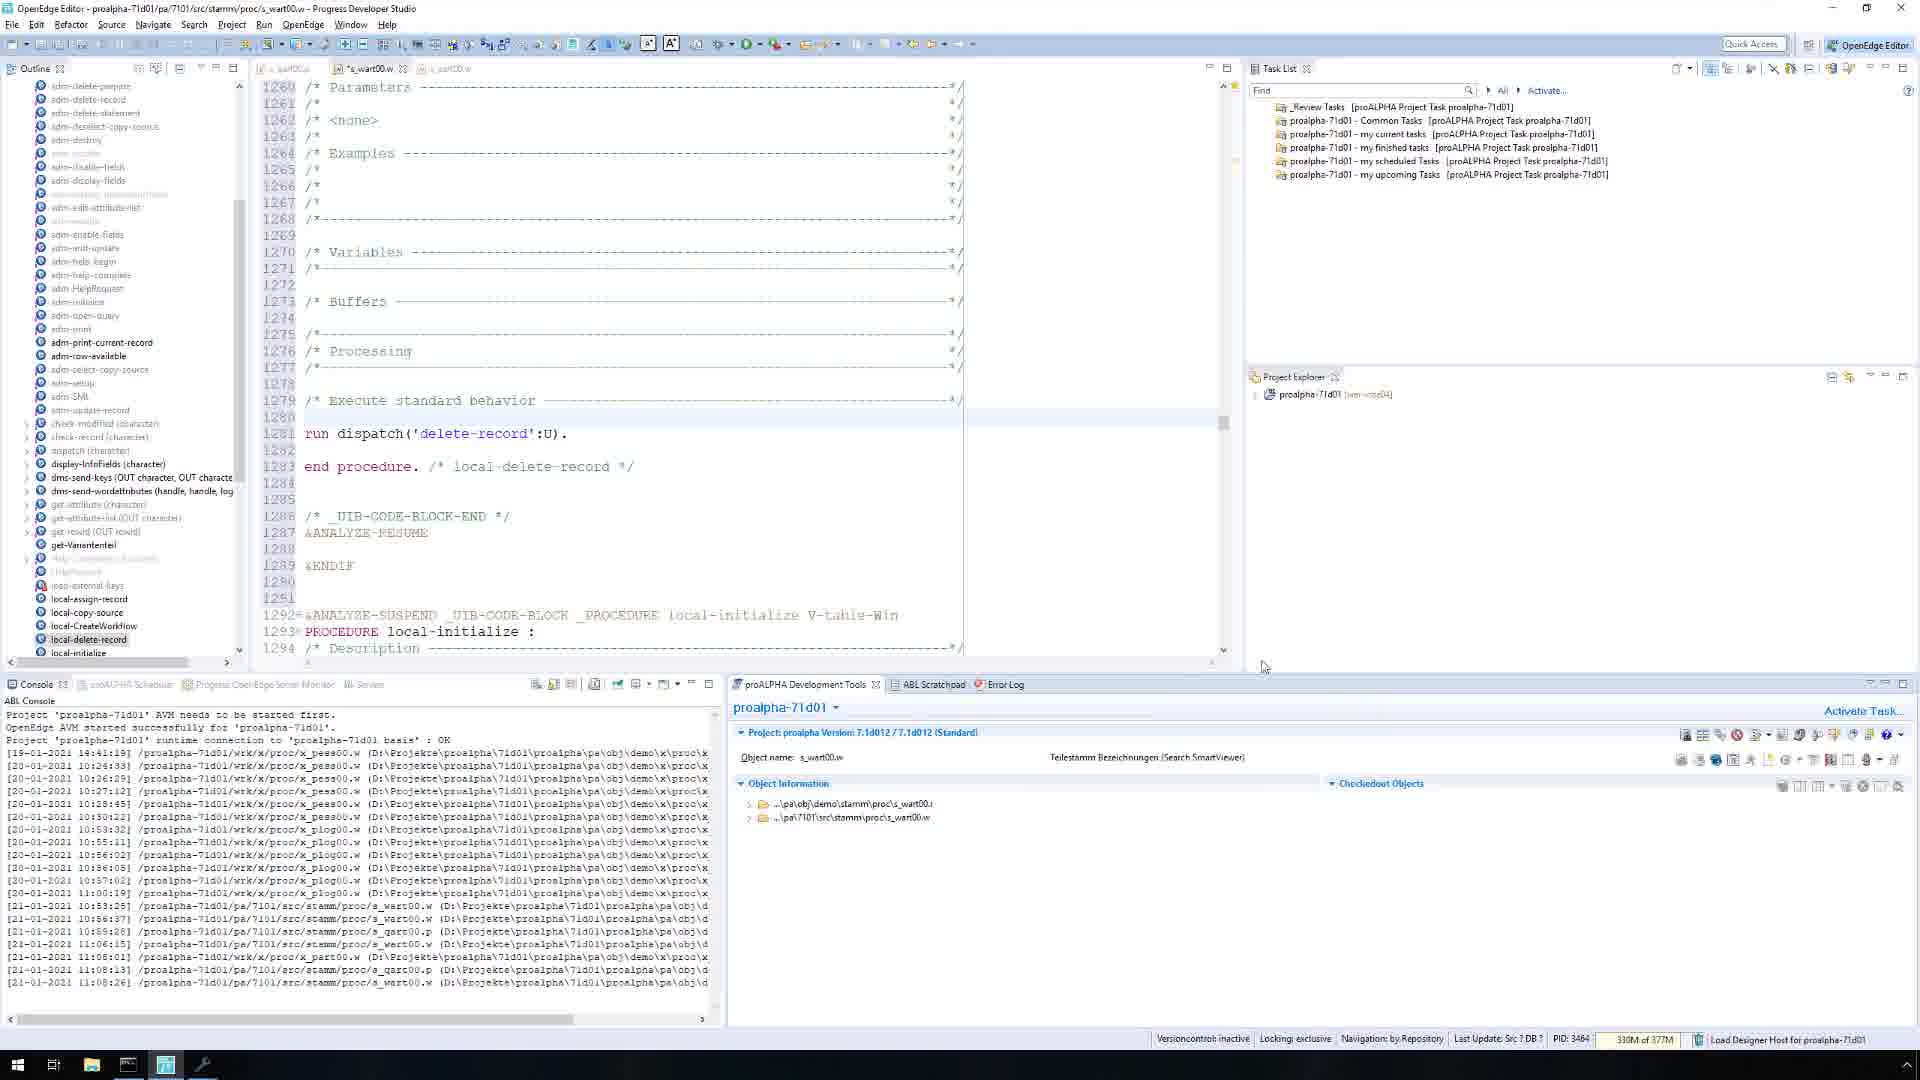Click the blue help icon in proALPHA tools
This screenshot has width=1920, height=1080.
1886,735
